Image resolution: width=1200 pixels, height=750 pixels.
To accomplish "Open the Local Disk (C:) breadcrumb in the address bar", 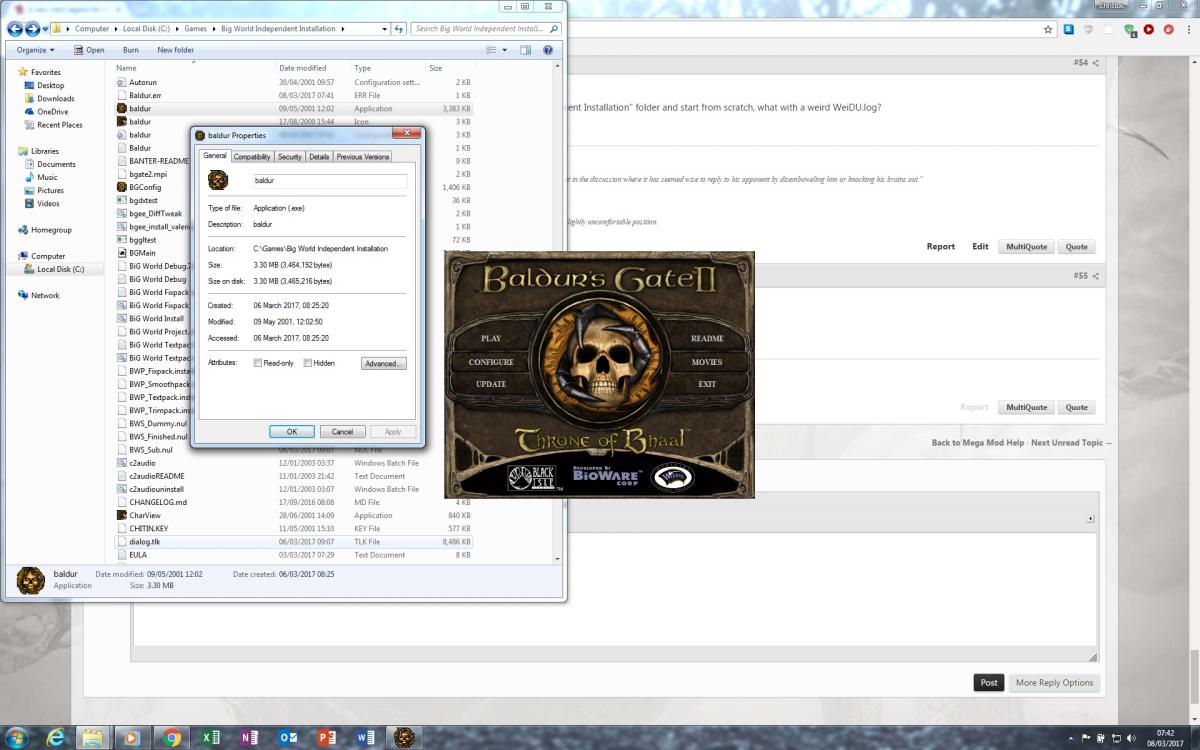I will 147,29.
